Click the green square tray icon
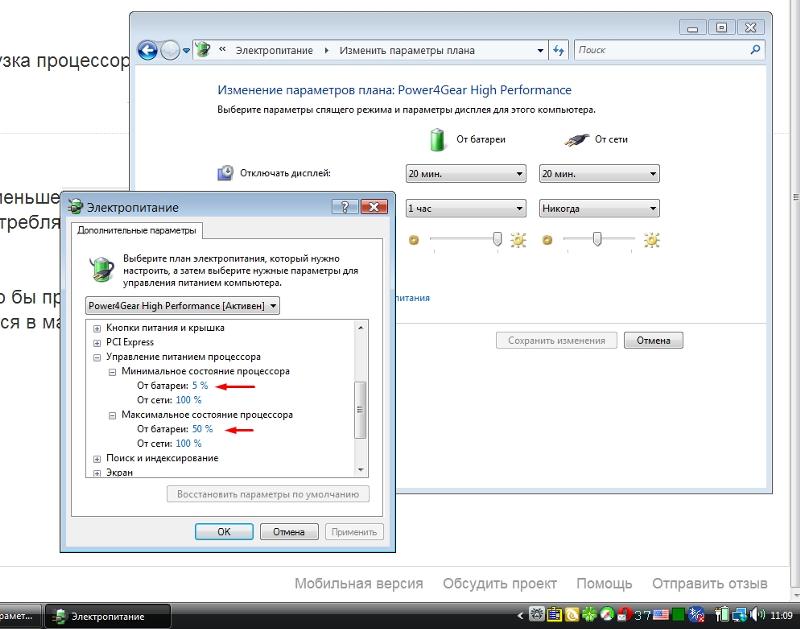800x629 pixels. [678, 615]
